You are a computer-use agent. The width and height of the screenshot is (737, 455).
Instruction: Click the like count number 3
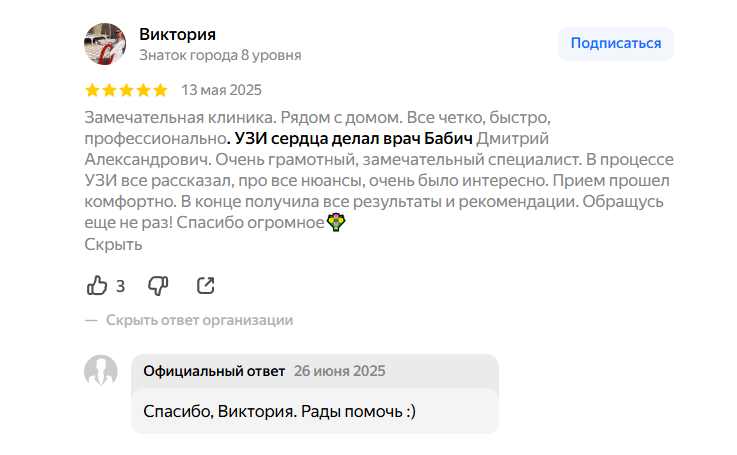[120, 286]
